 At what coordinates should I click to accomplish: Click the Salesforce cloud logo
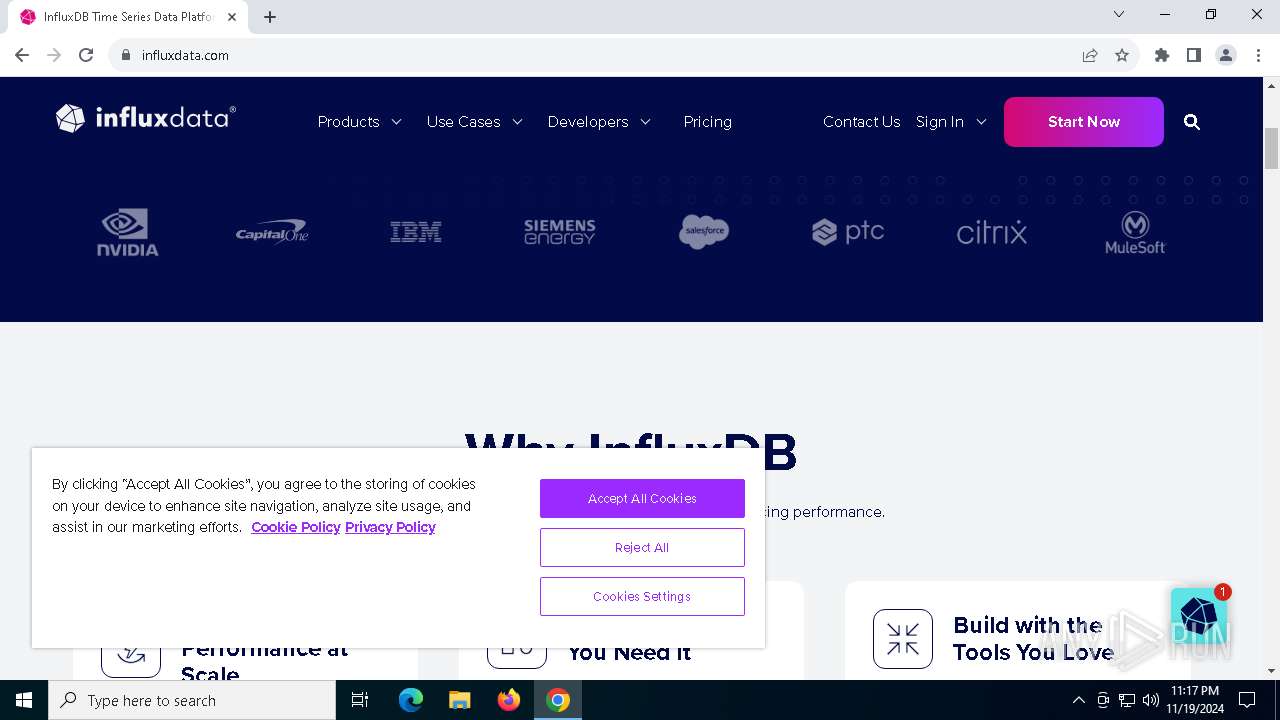[x=704, y=232]
